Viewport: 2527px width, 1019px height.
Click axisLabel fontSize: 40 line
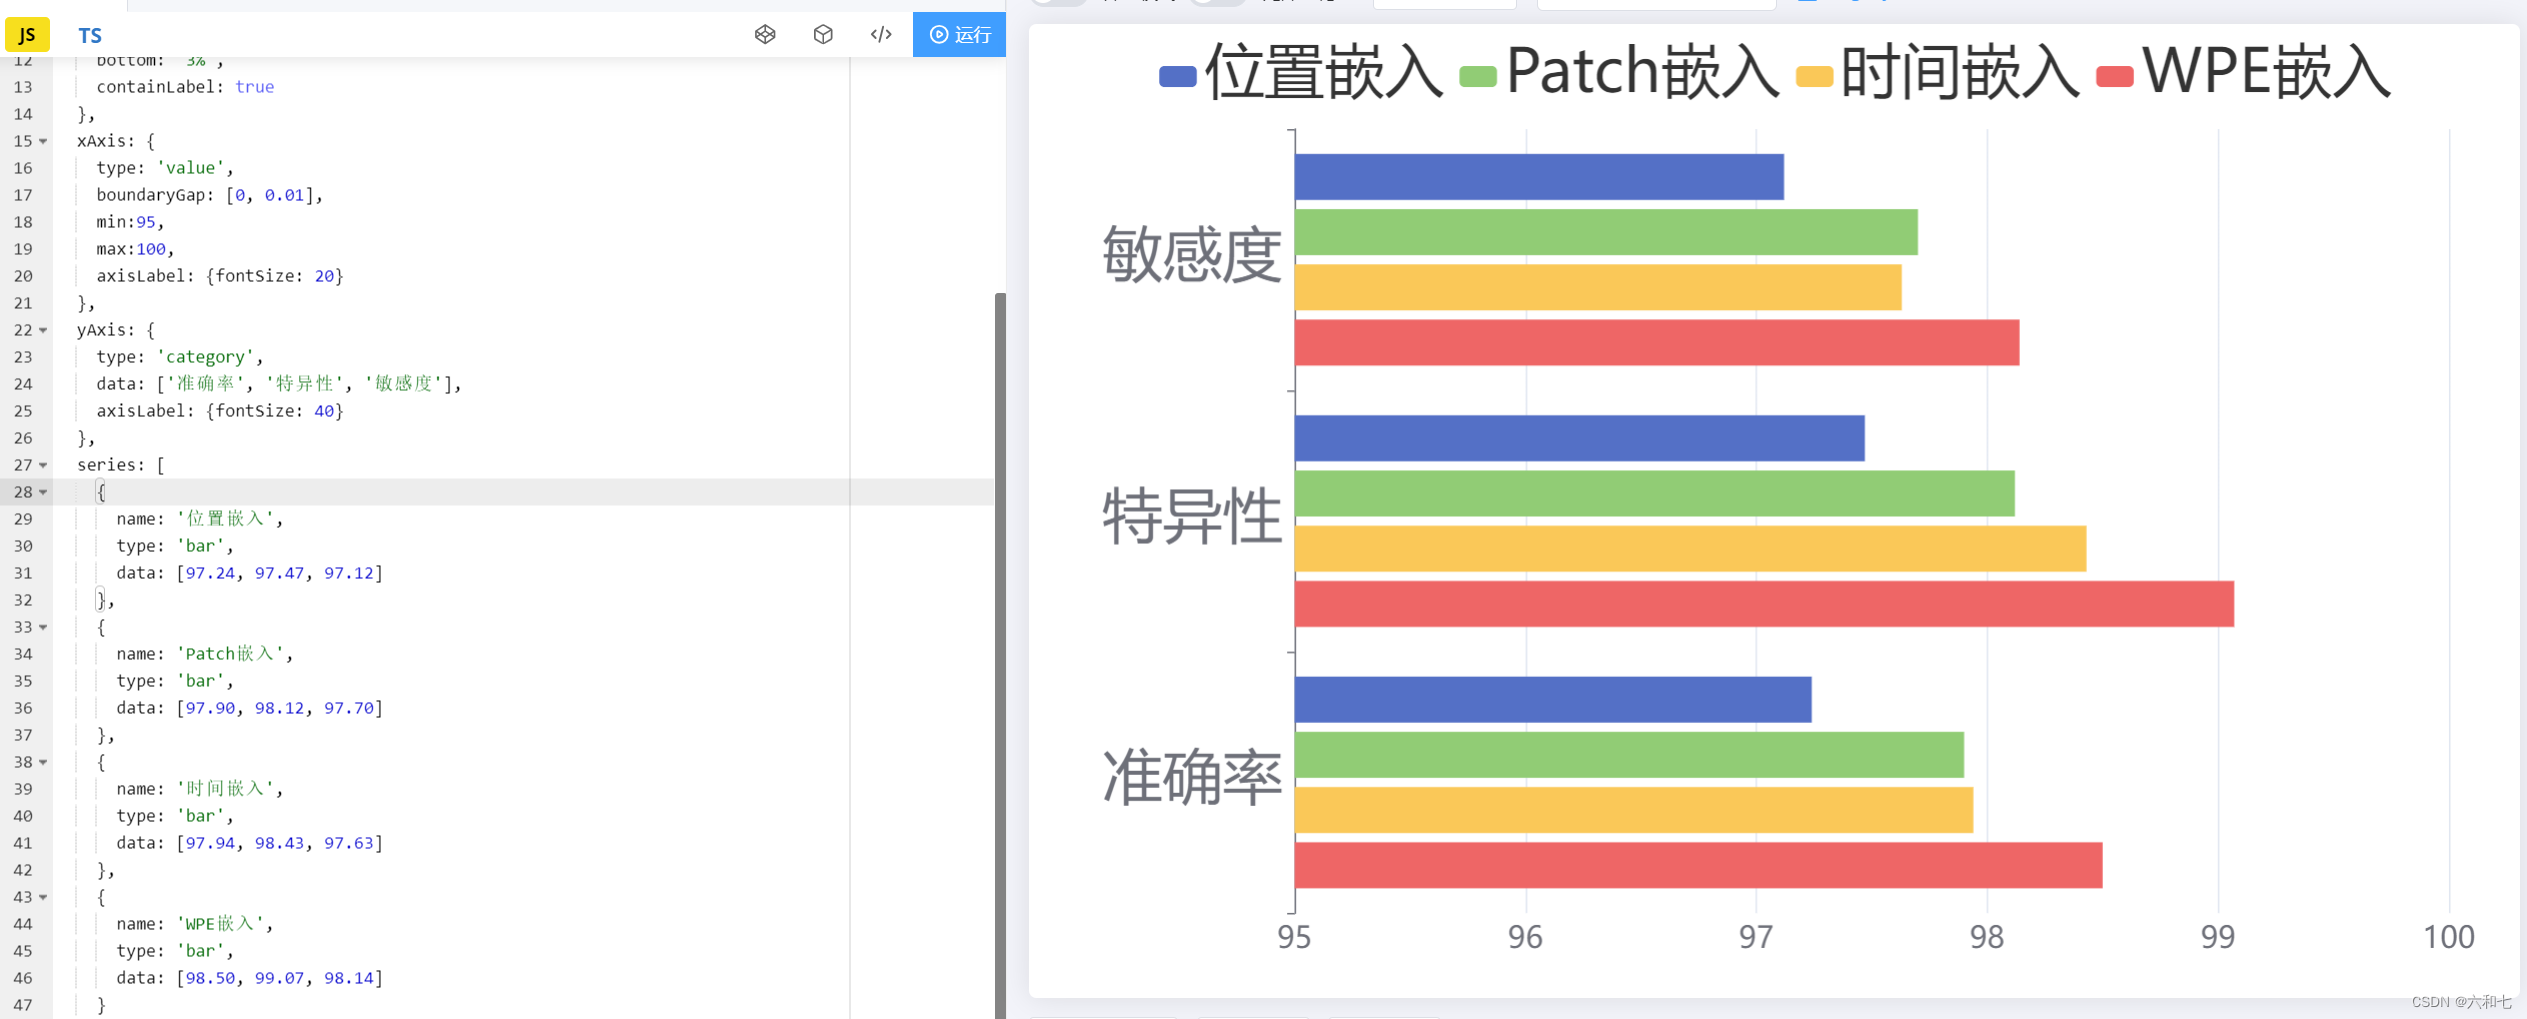220,411
